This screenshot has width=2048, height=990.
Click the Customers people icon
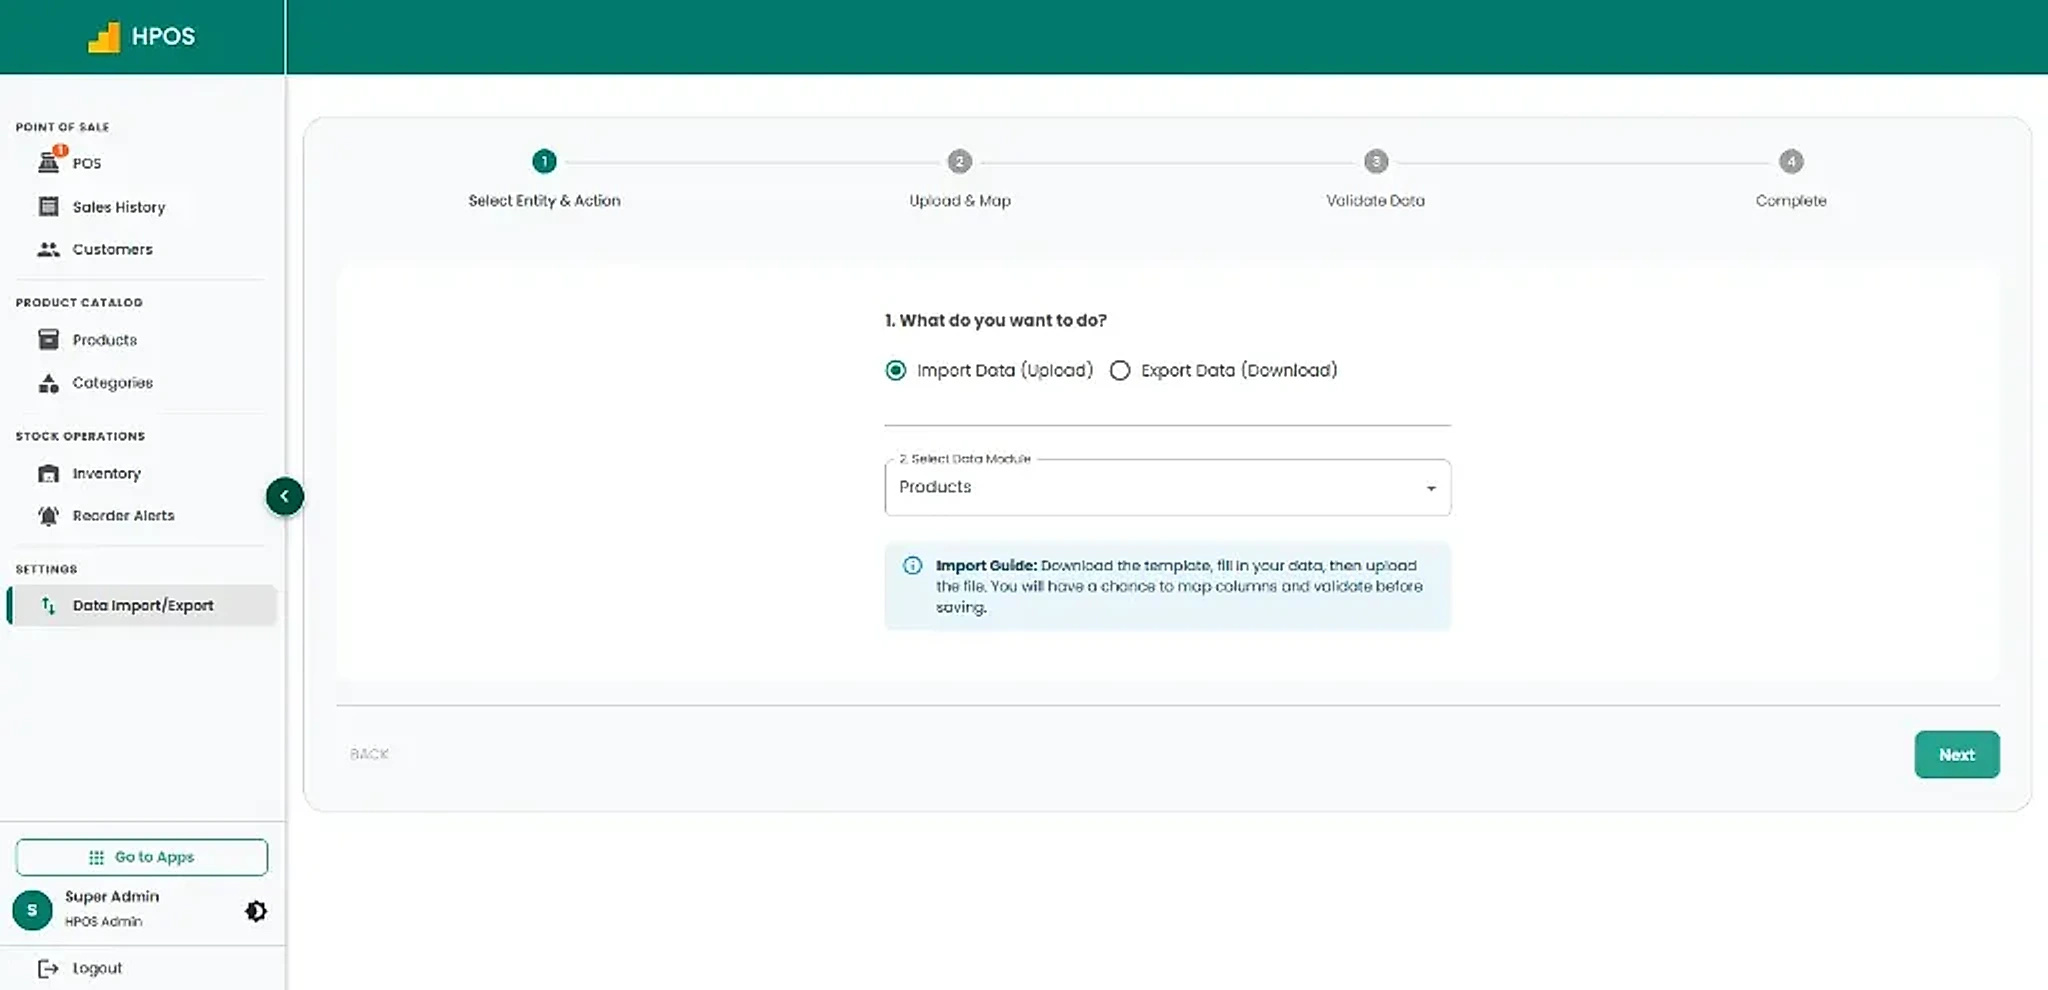pyautogui.click(x=49, y=249)
